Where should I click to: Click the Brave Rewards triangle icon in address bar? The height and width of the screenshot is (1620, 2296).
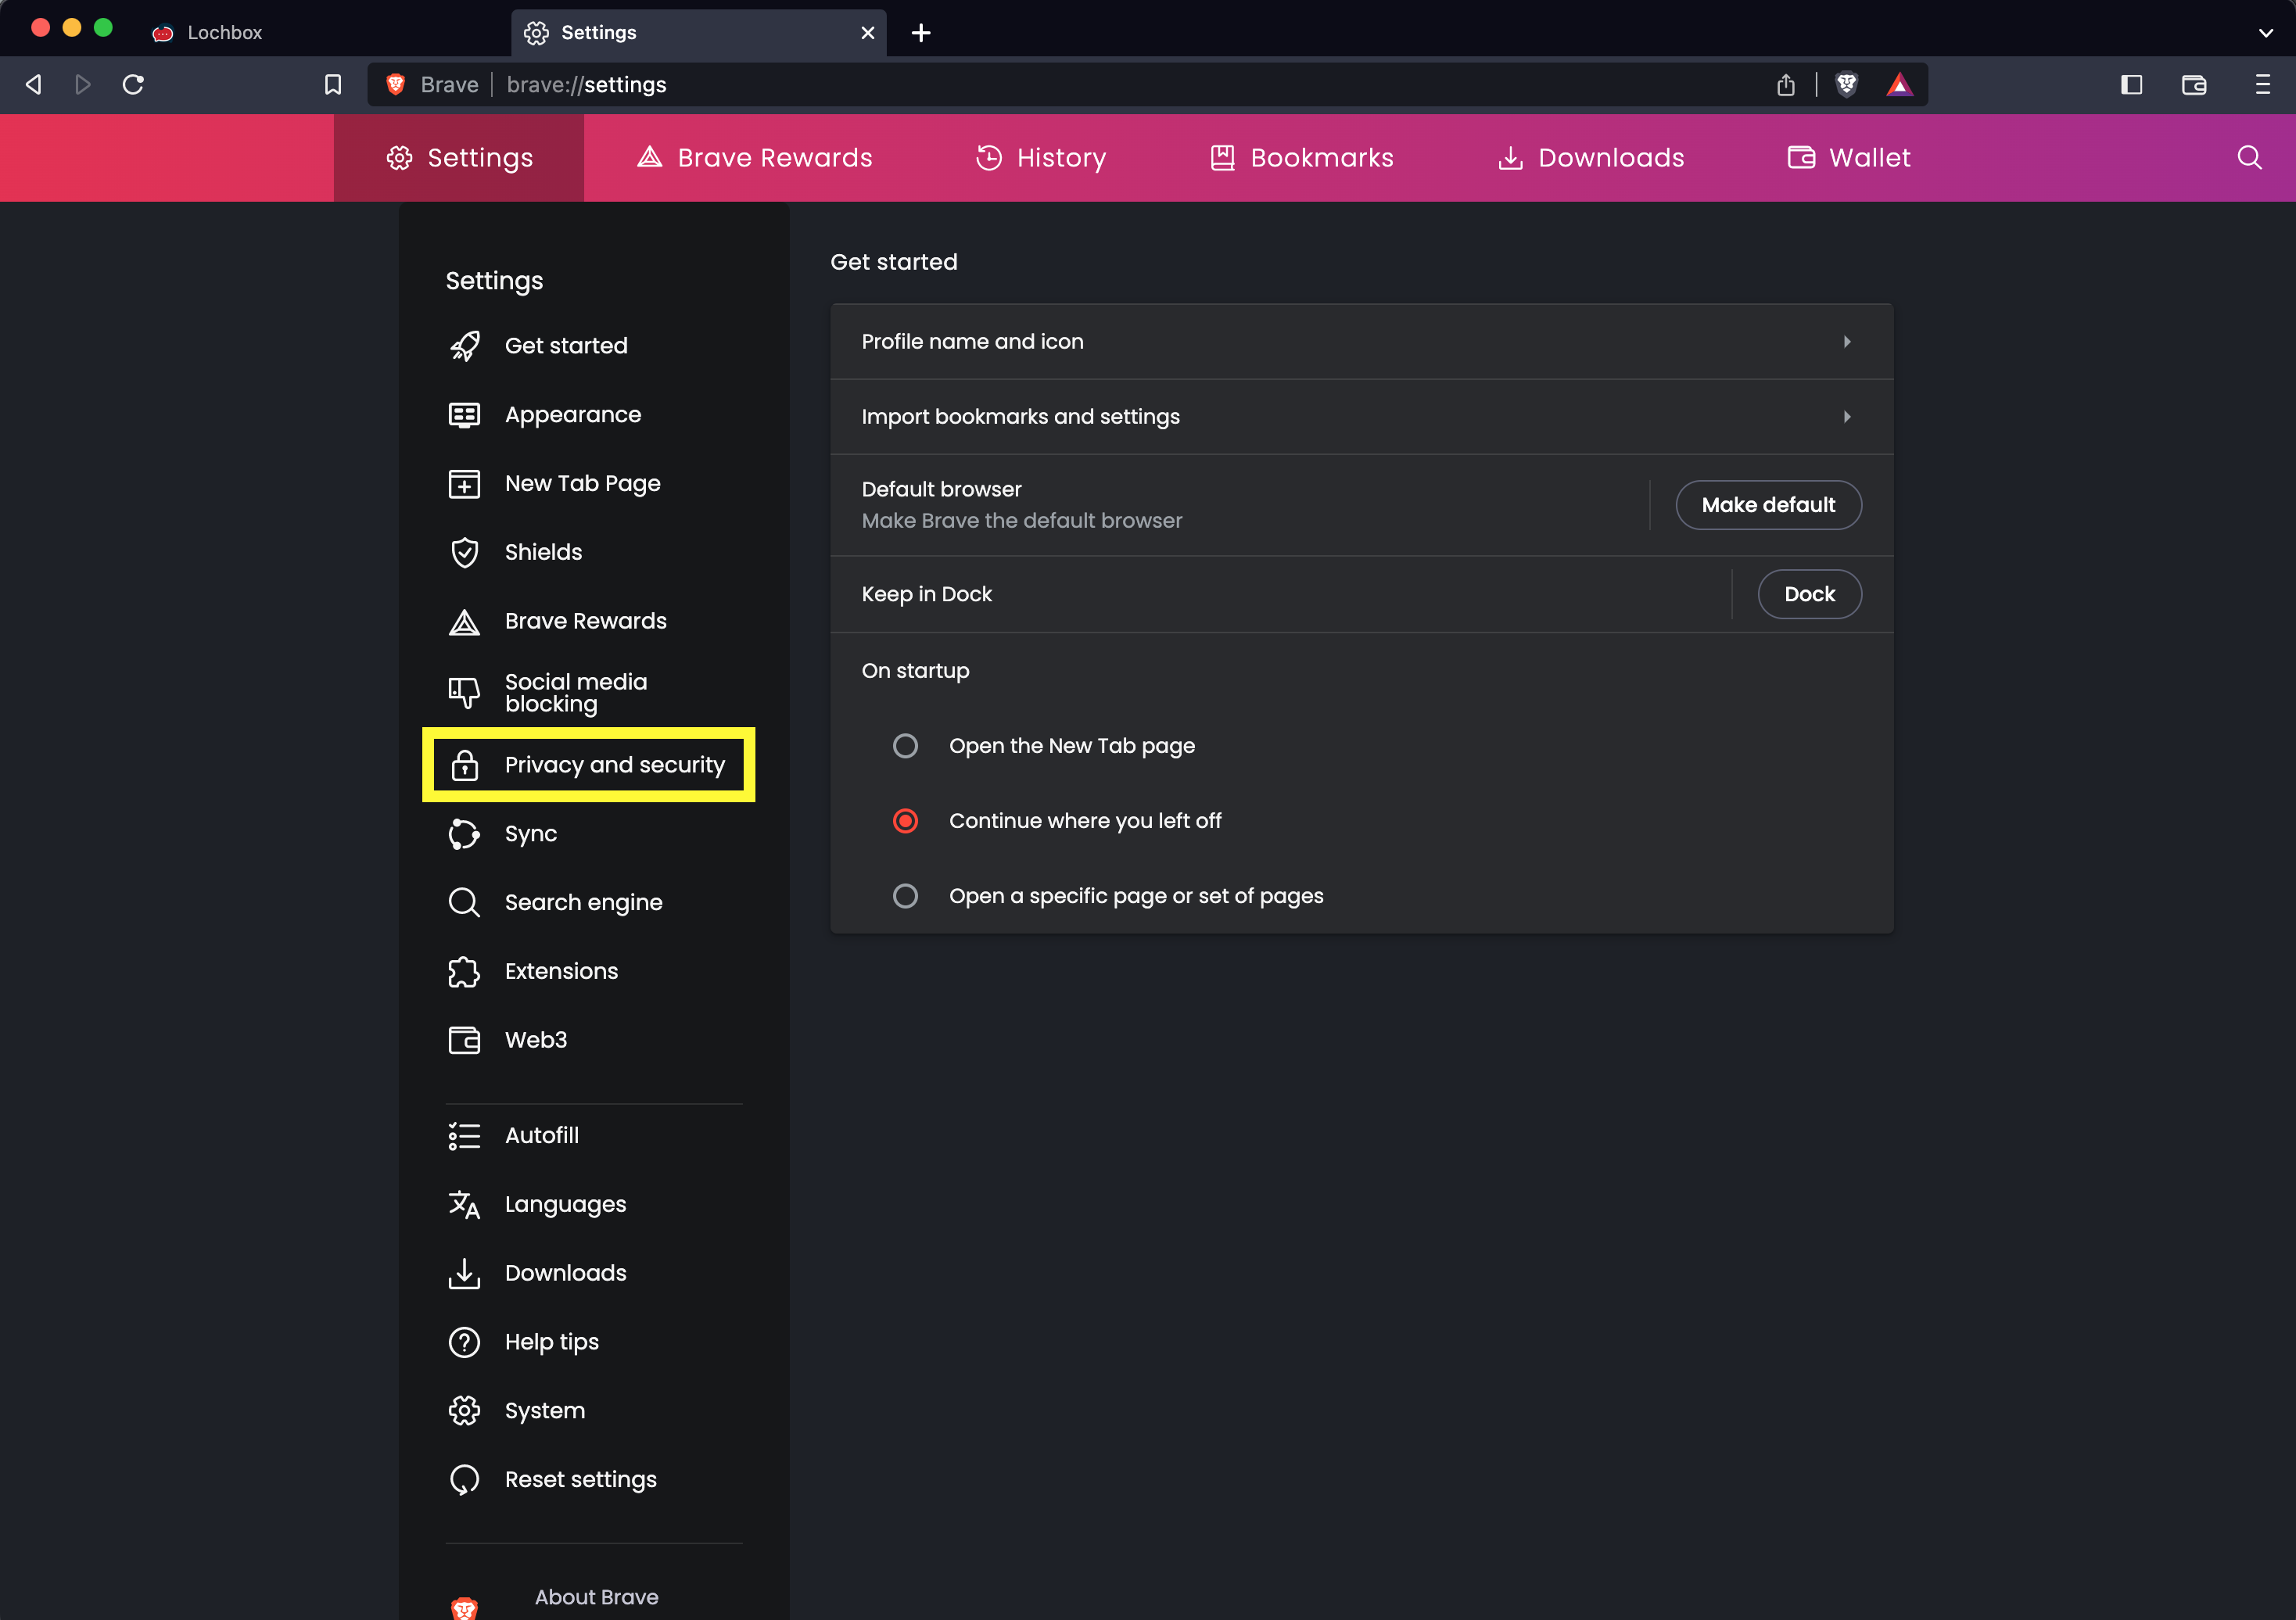click(x=1899, y=85)
